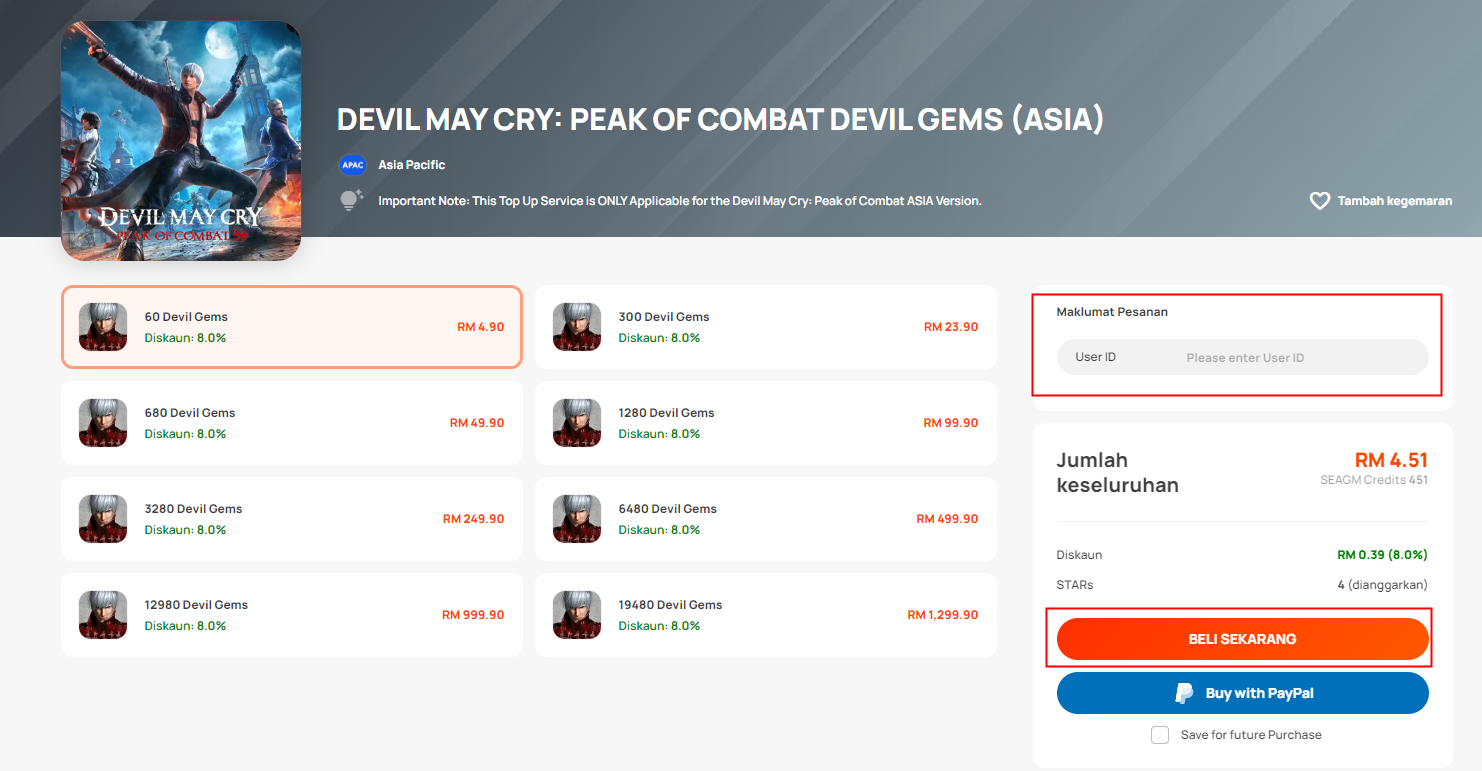Click the 680 Devil Gems item icon
The width and height of the screenshot is (1482, 771).
click(103, 423)
